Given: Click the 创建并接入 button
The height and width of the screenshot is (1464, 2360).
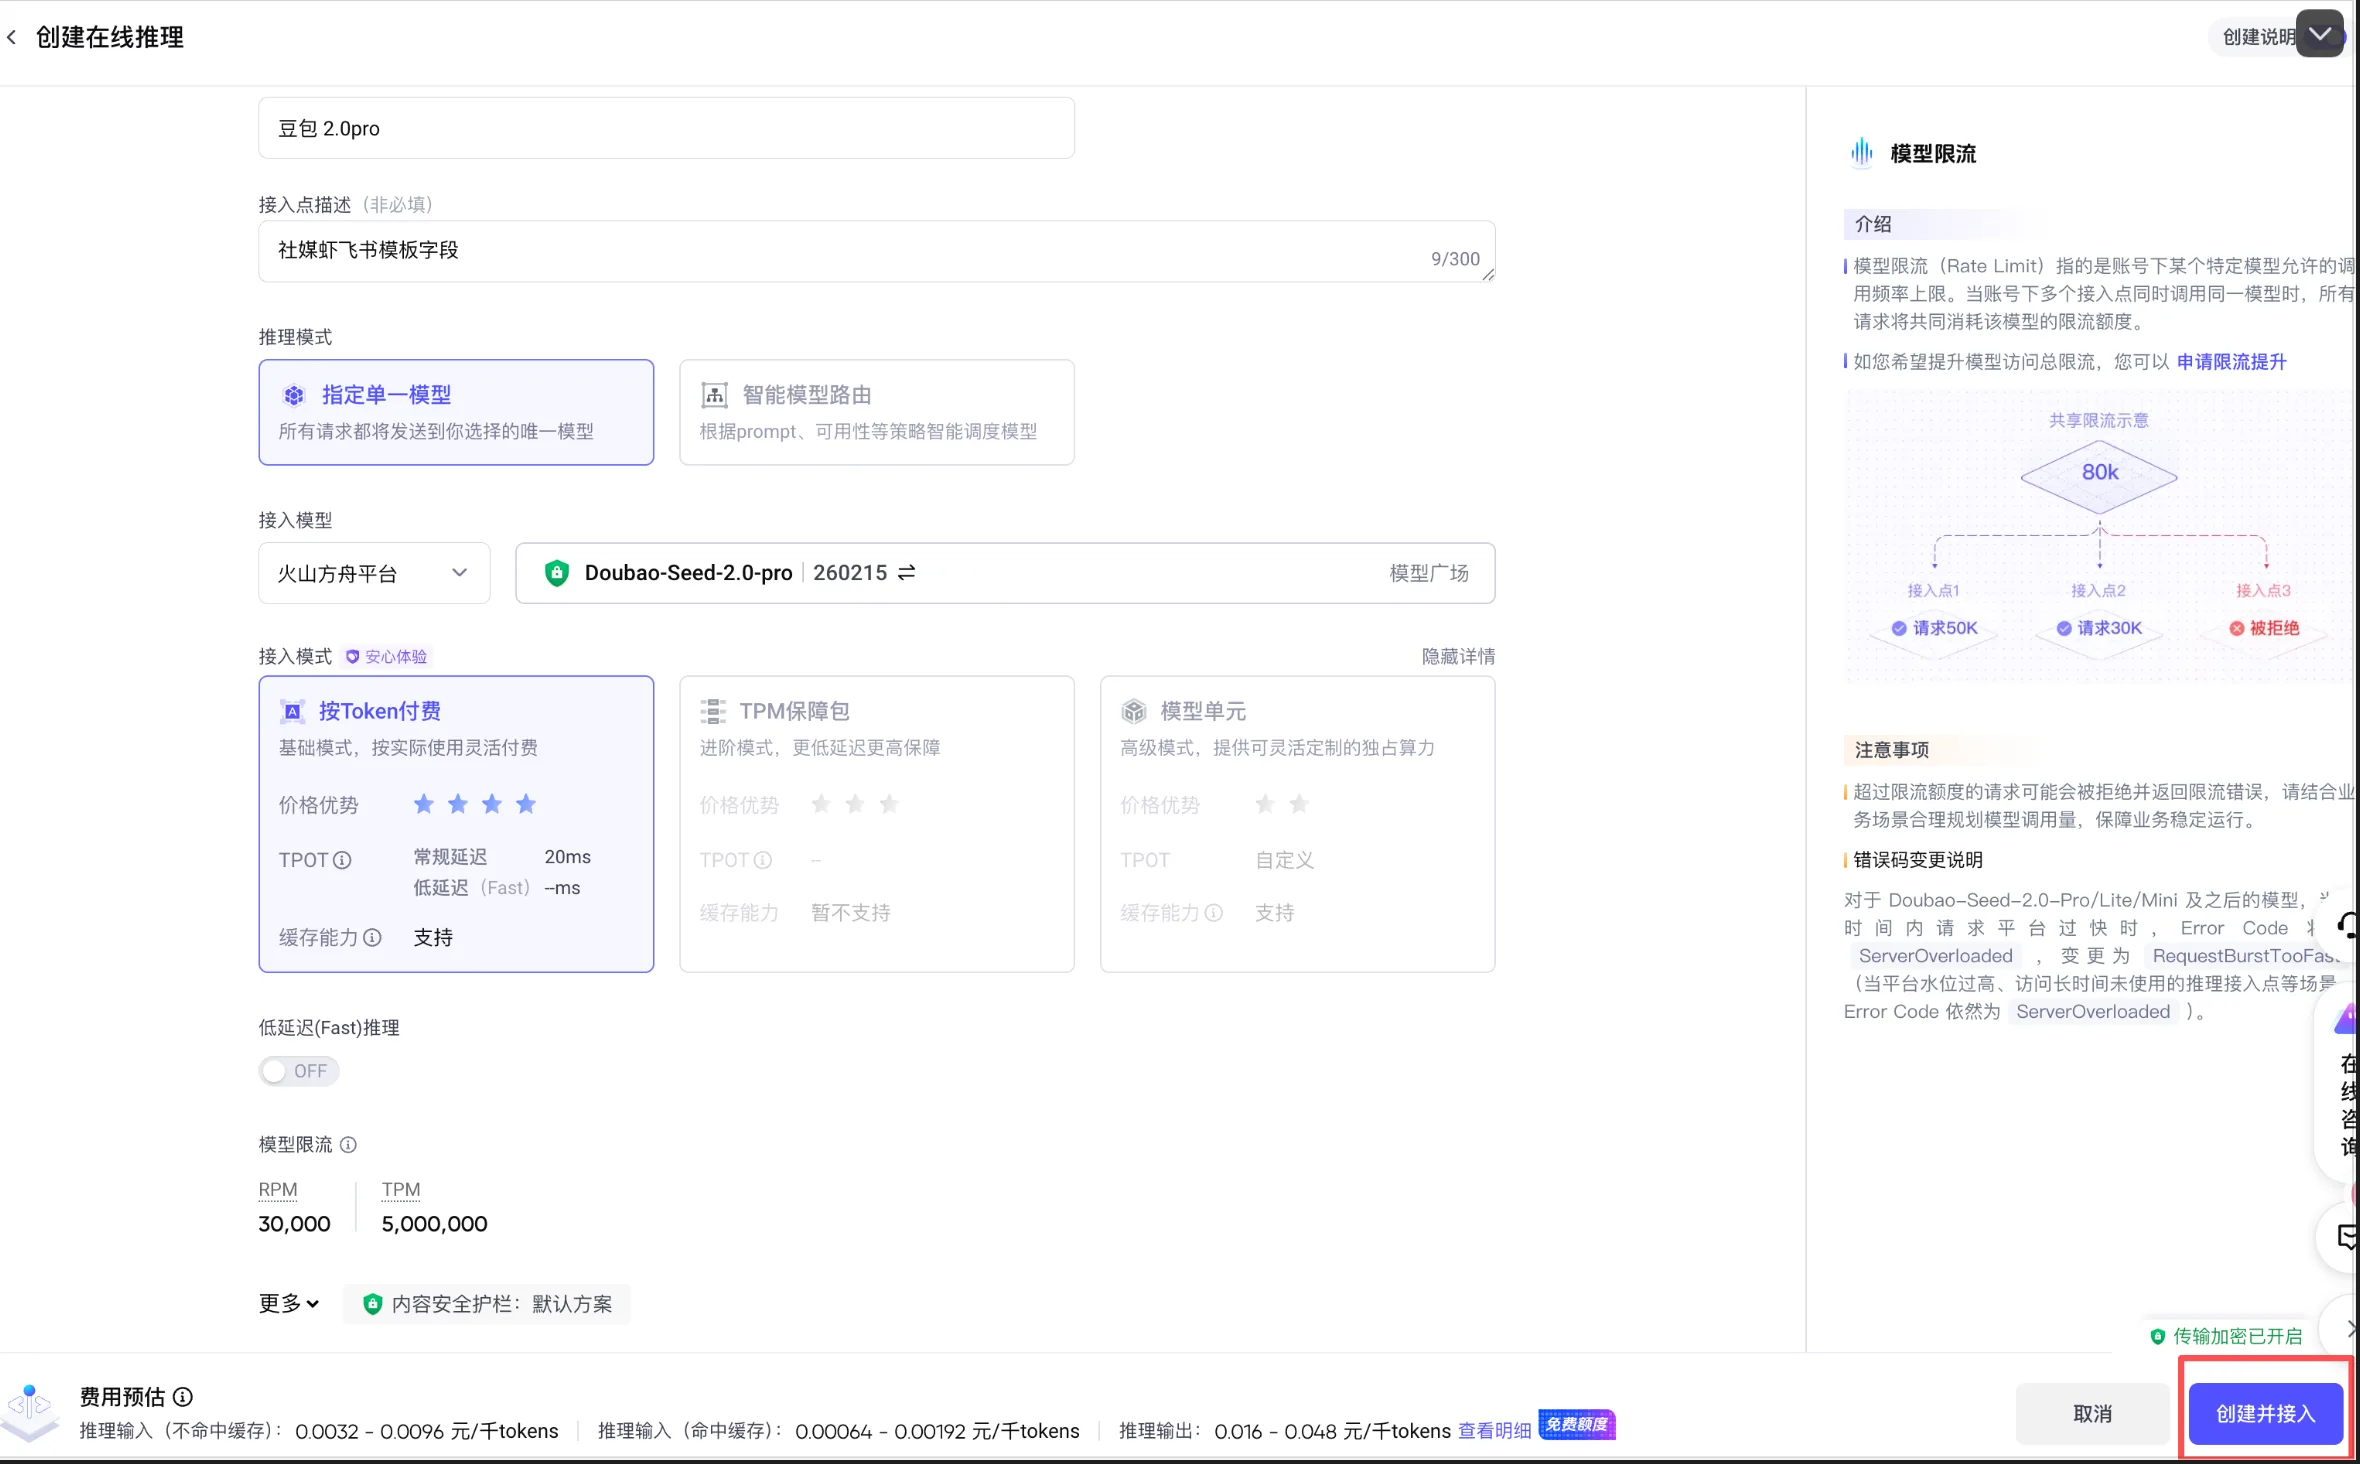Looking at the screenshot, I should tap(2266, 1414).
